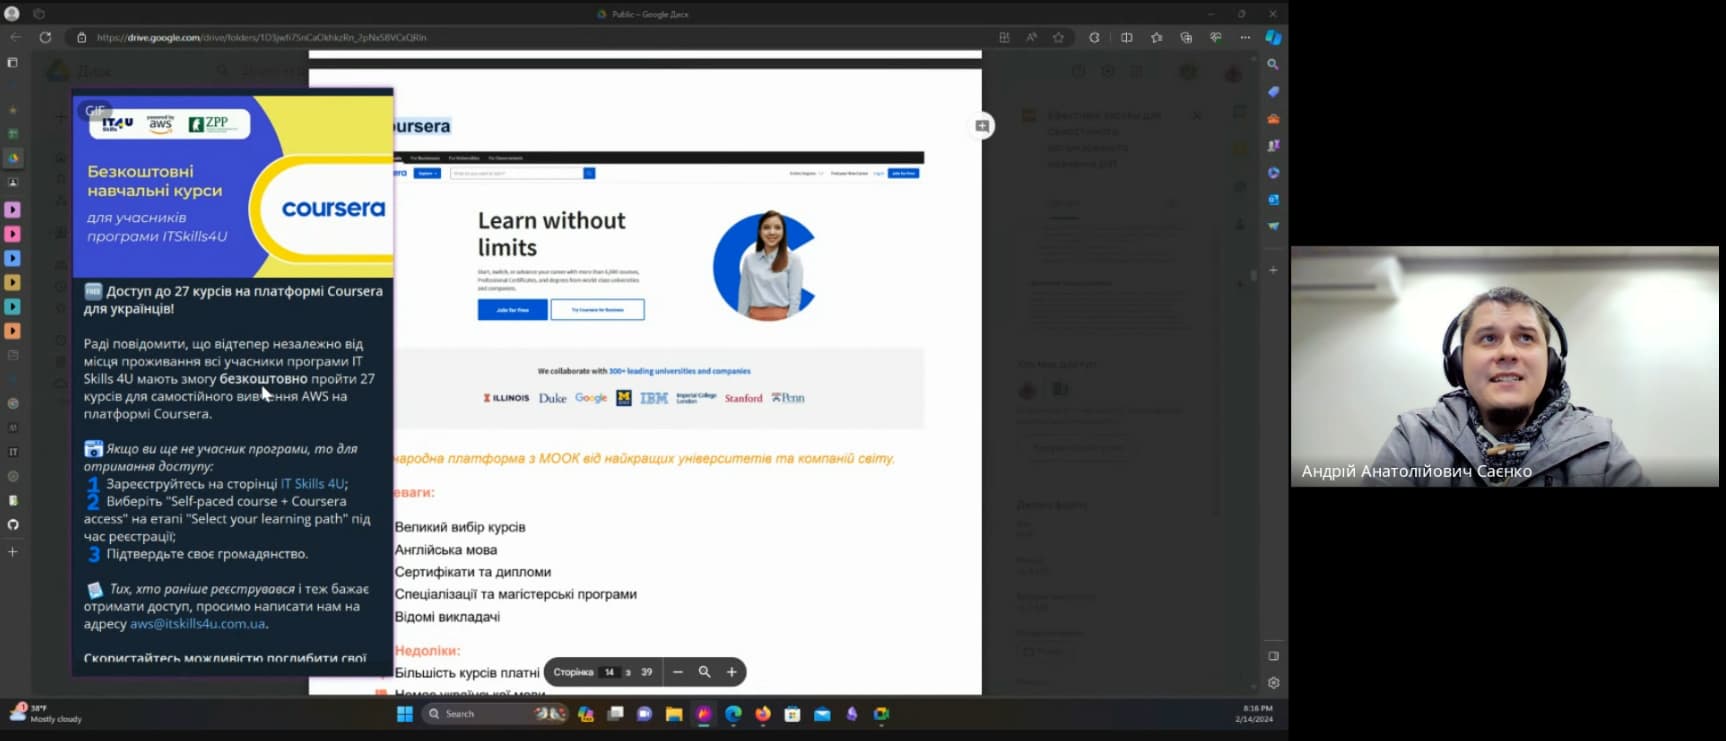Click the blue Join for Free button
The width and height of the screenshot is (1726, 741).
point(512,310)
